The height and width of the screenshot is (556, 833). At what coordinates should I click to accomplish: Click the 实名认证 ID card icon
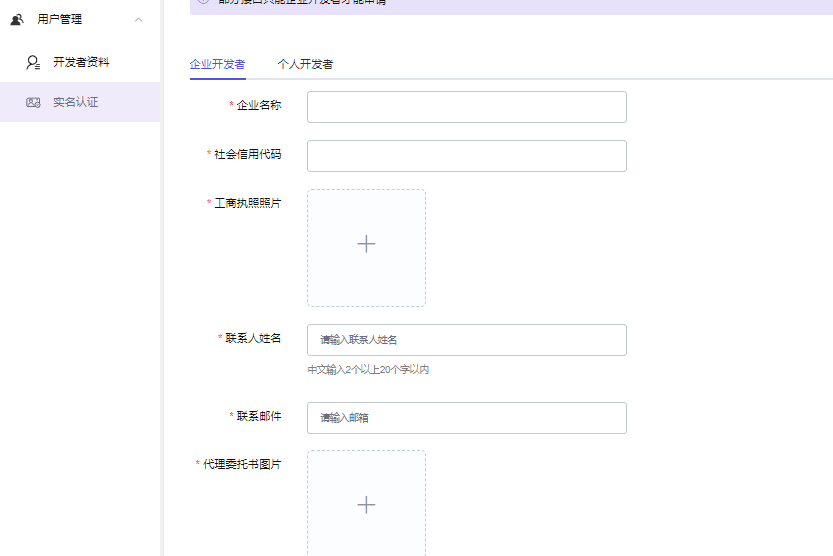(x=33, y=102)
